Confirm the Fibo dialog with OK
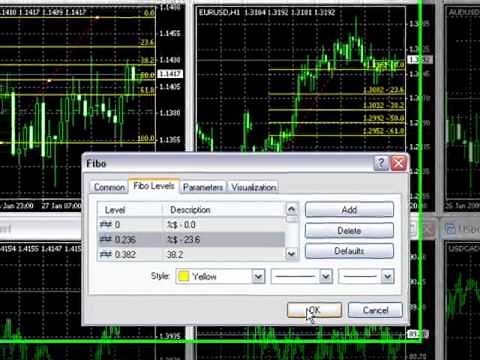Image resolution: width=480 pixels, height=360 pixels. [x=314, y=310]
